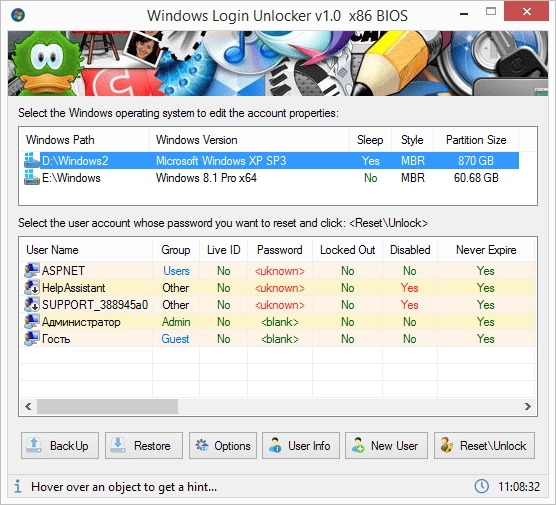Click the ASPNET user account icon

32,271
